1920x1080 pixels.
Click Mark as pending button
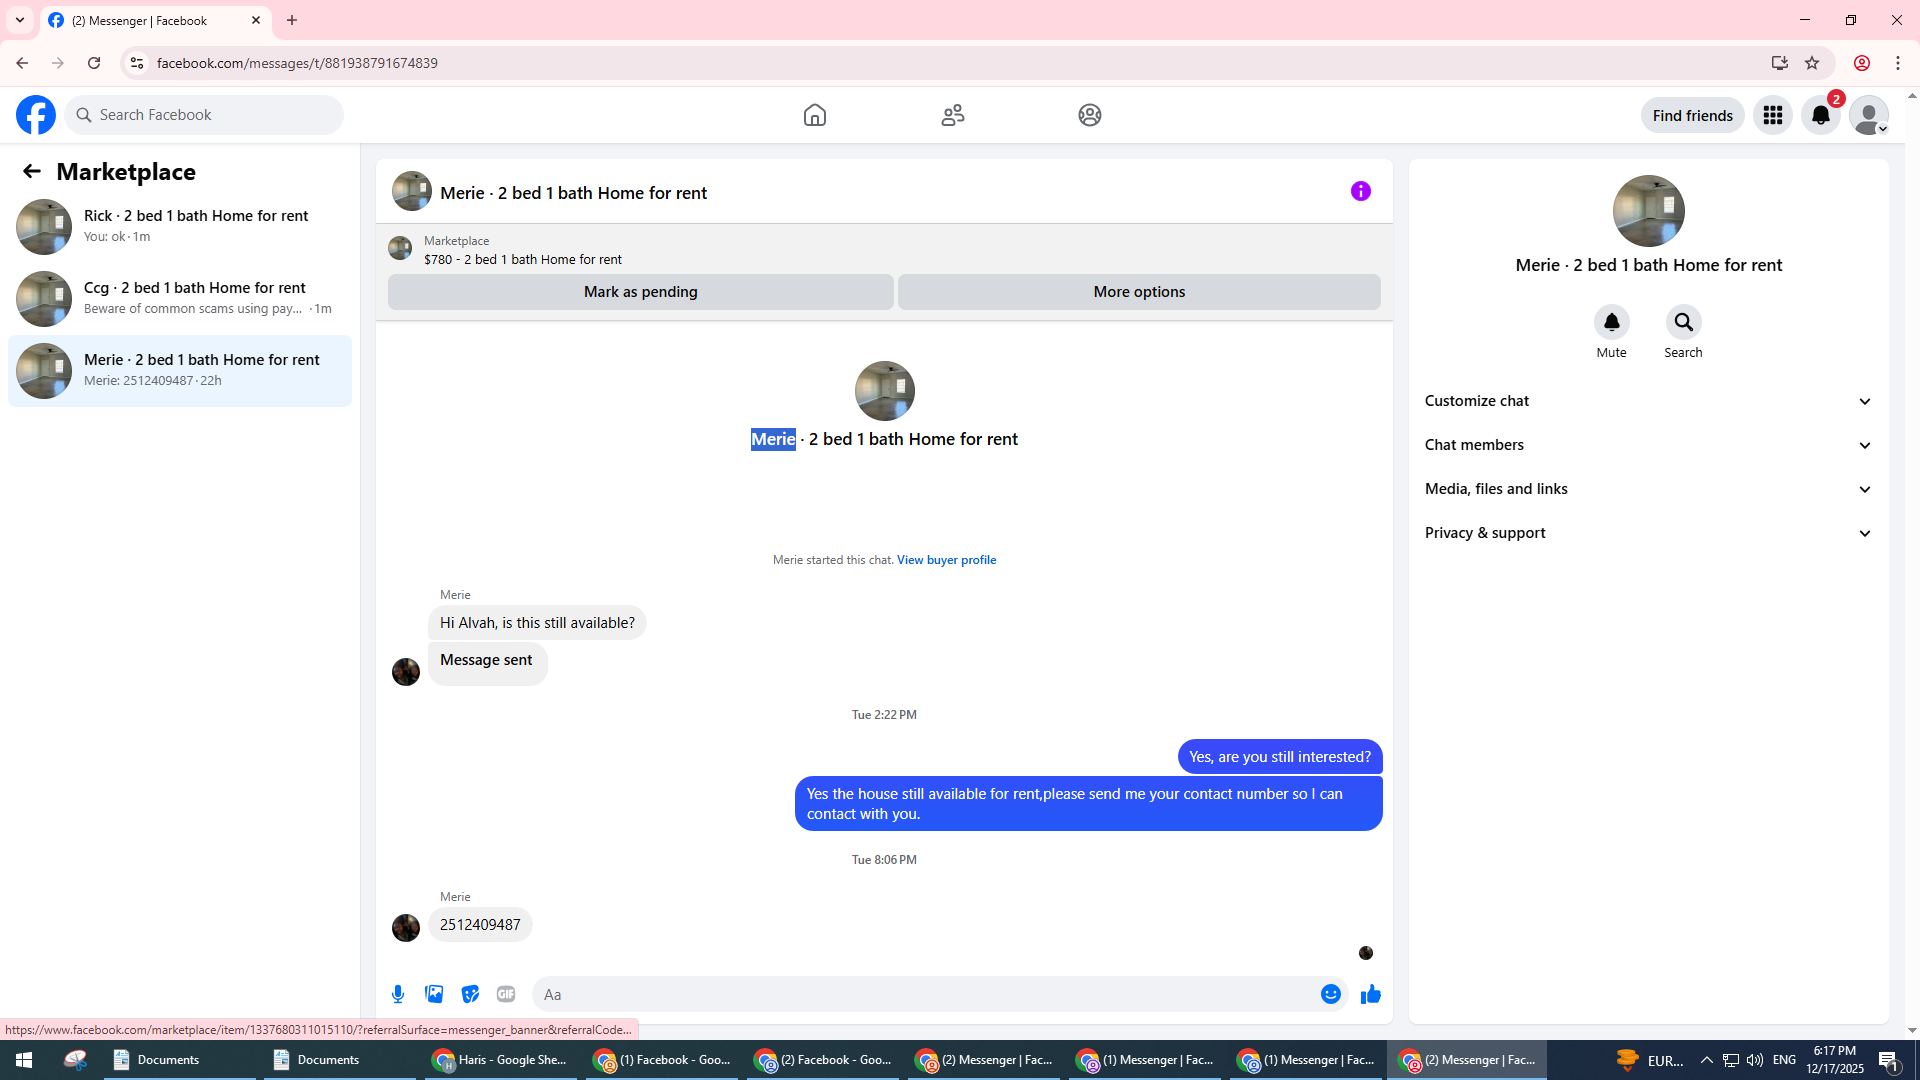tap(640, 292)
